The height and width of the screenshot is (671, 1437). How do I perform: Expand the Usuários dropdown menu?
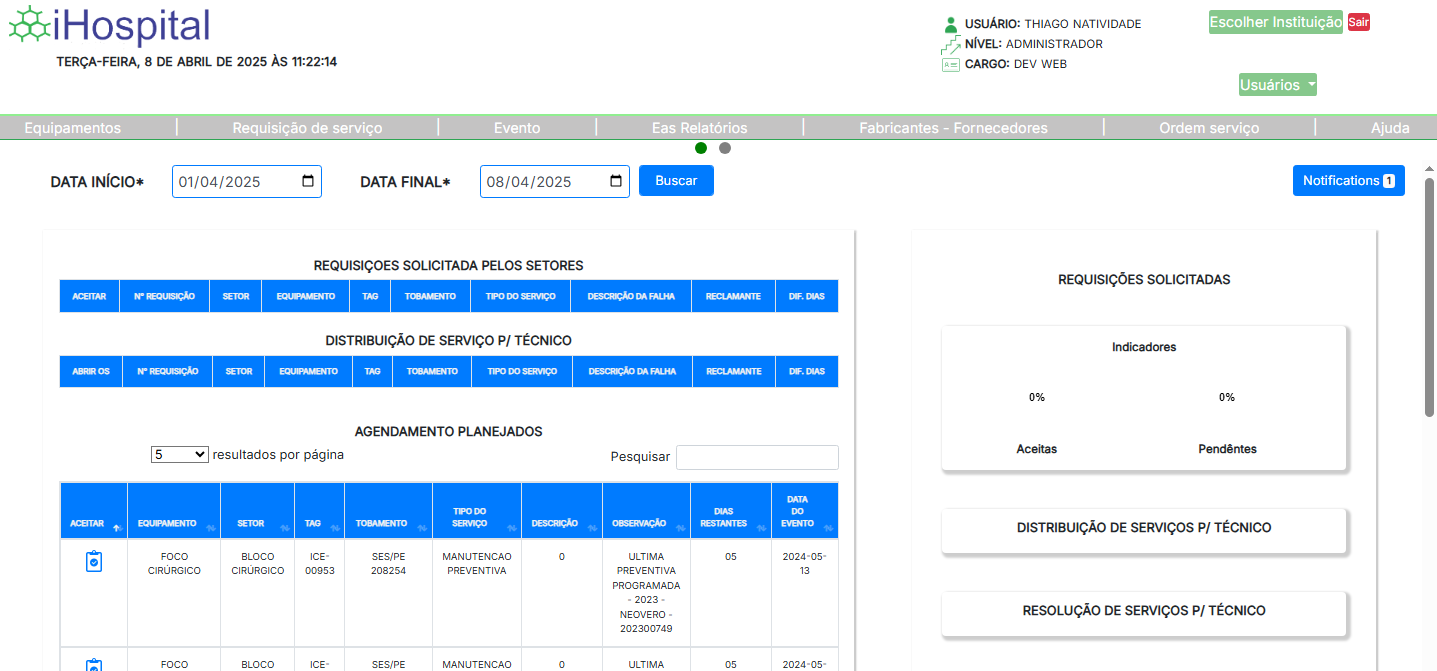(x=1277, y=85)
